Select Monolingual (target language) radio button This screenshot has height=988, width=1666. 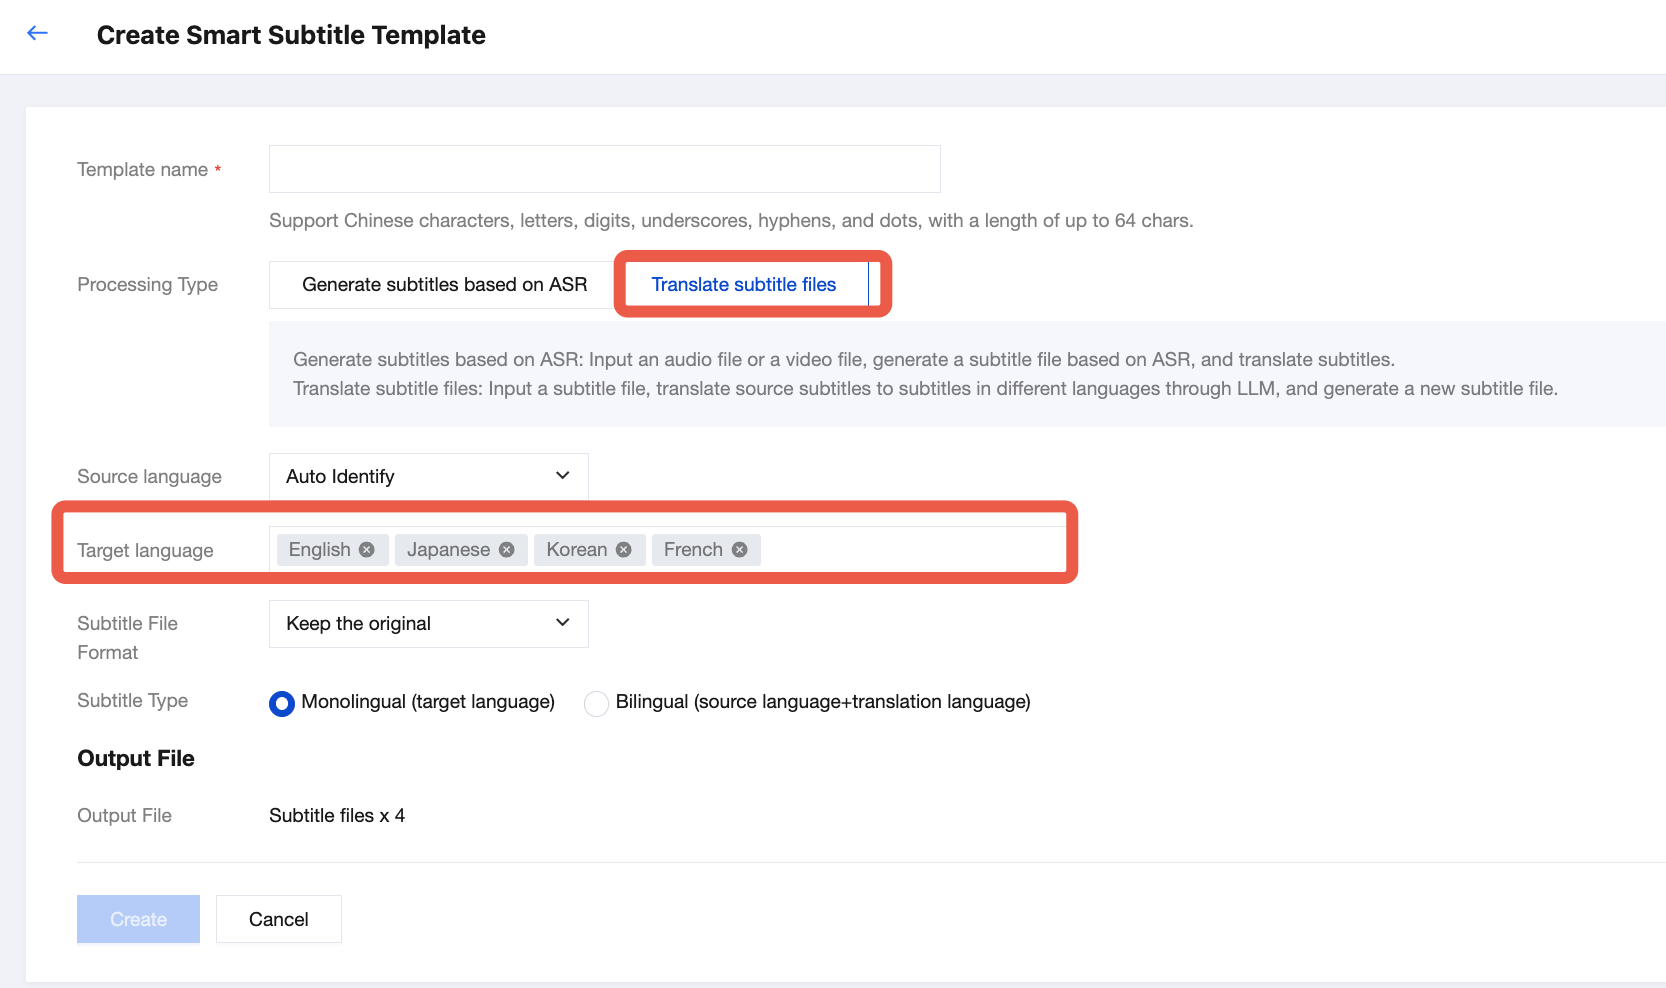point(282,703)
